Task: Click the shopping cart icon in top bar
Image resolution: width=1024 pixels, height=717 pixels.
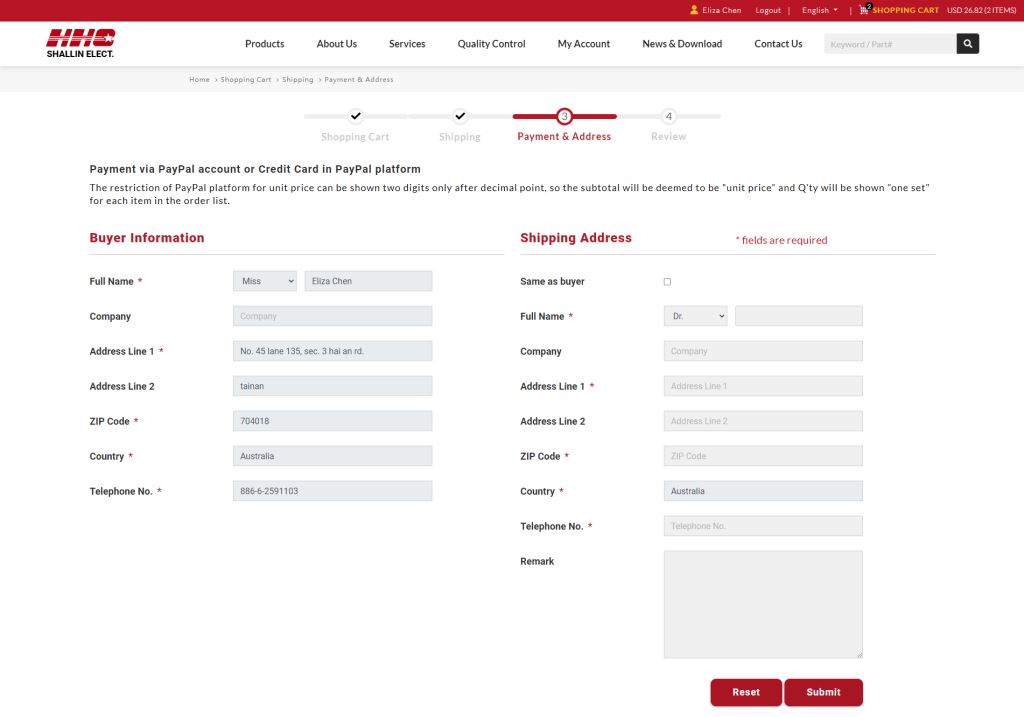Action: click(x=865, y=10)
